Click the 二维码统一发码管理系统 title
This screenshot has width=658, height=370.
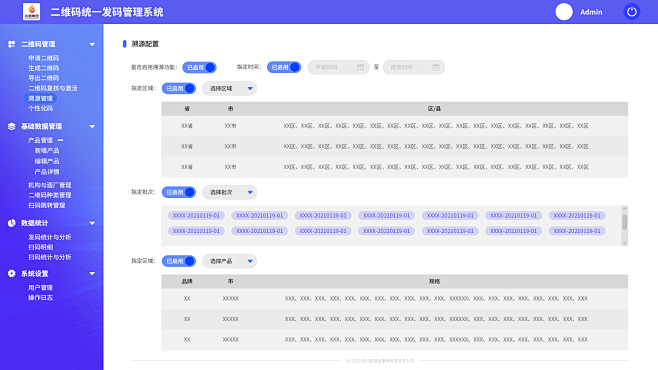point(107,12)
